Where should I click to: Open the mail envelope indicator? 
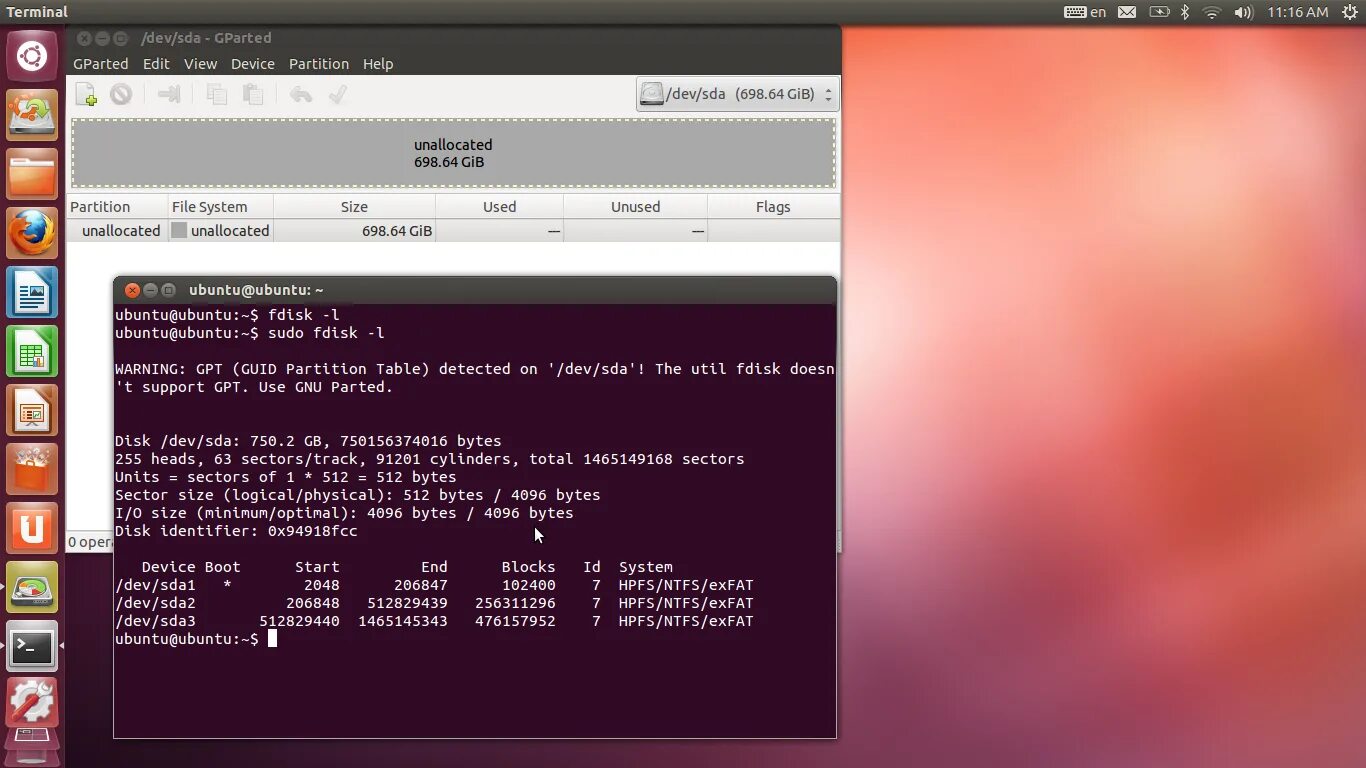click(1127, 12)
